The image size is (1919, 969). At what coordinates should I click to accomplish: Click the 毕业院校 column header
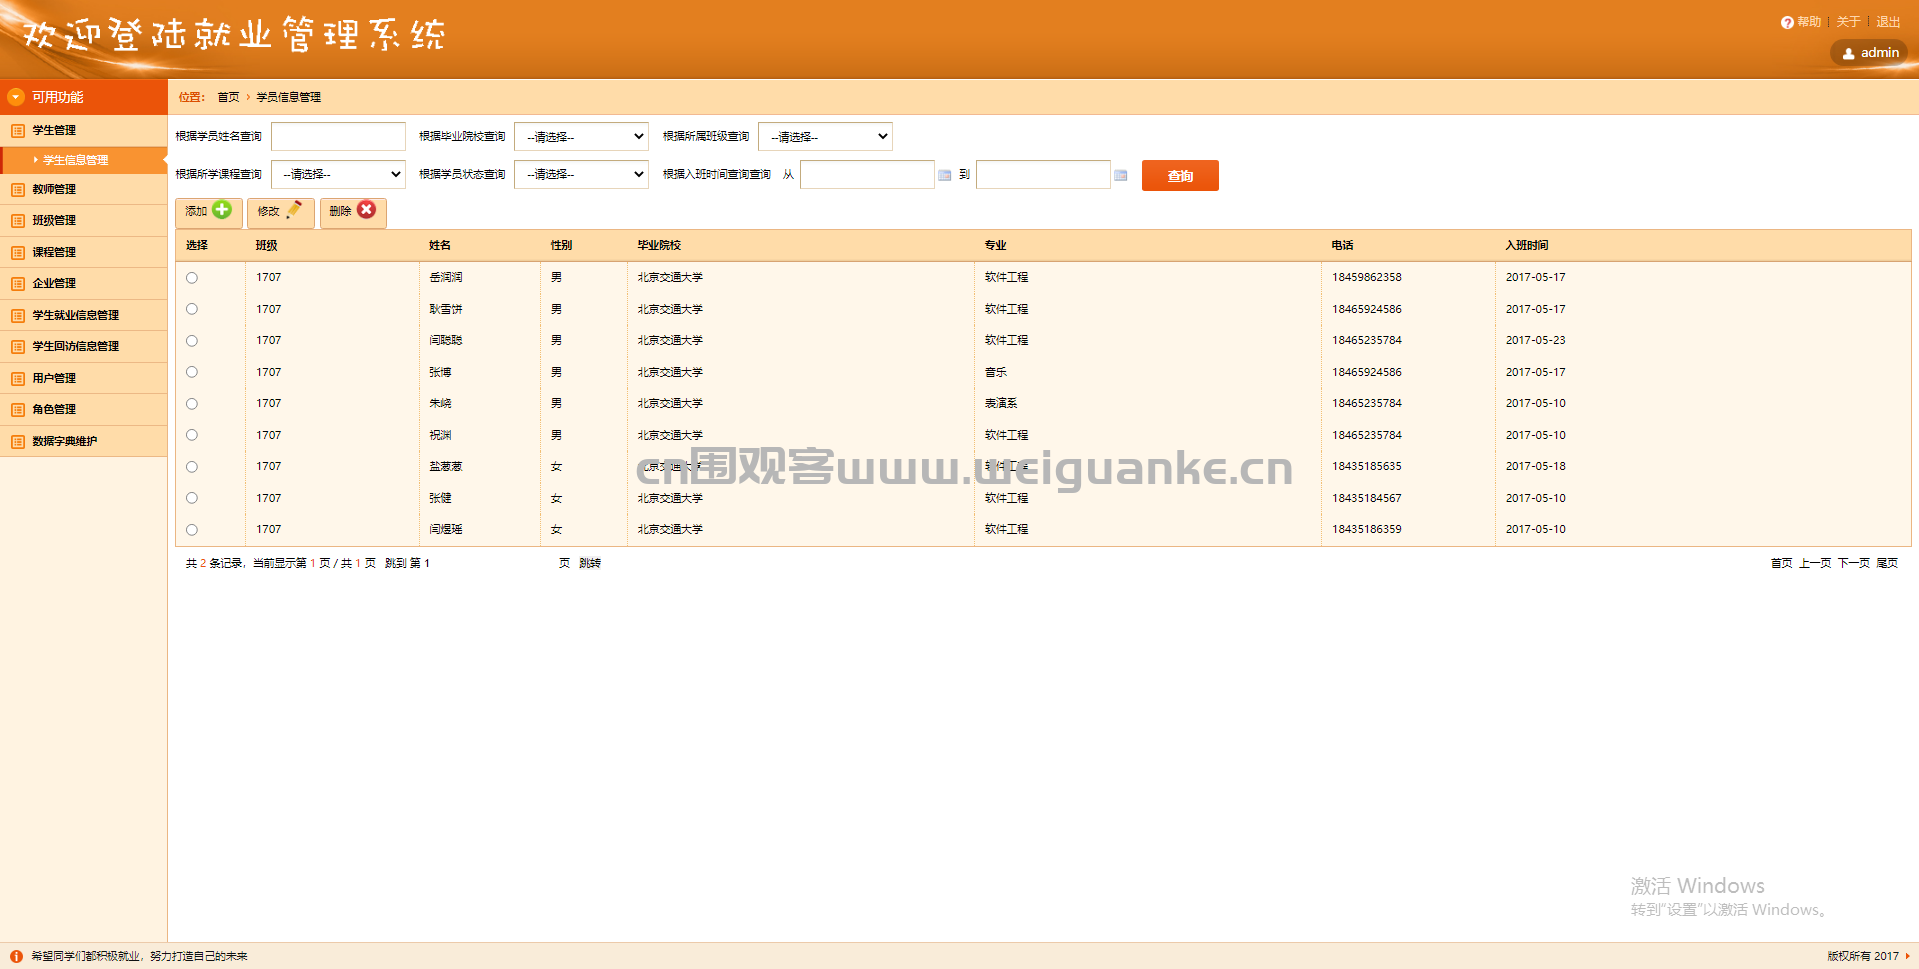coord(659,246)
